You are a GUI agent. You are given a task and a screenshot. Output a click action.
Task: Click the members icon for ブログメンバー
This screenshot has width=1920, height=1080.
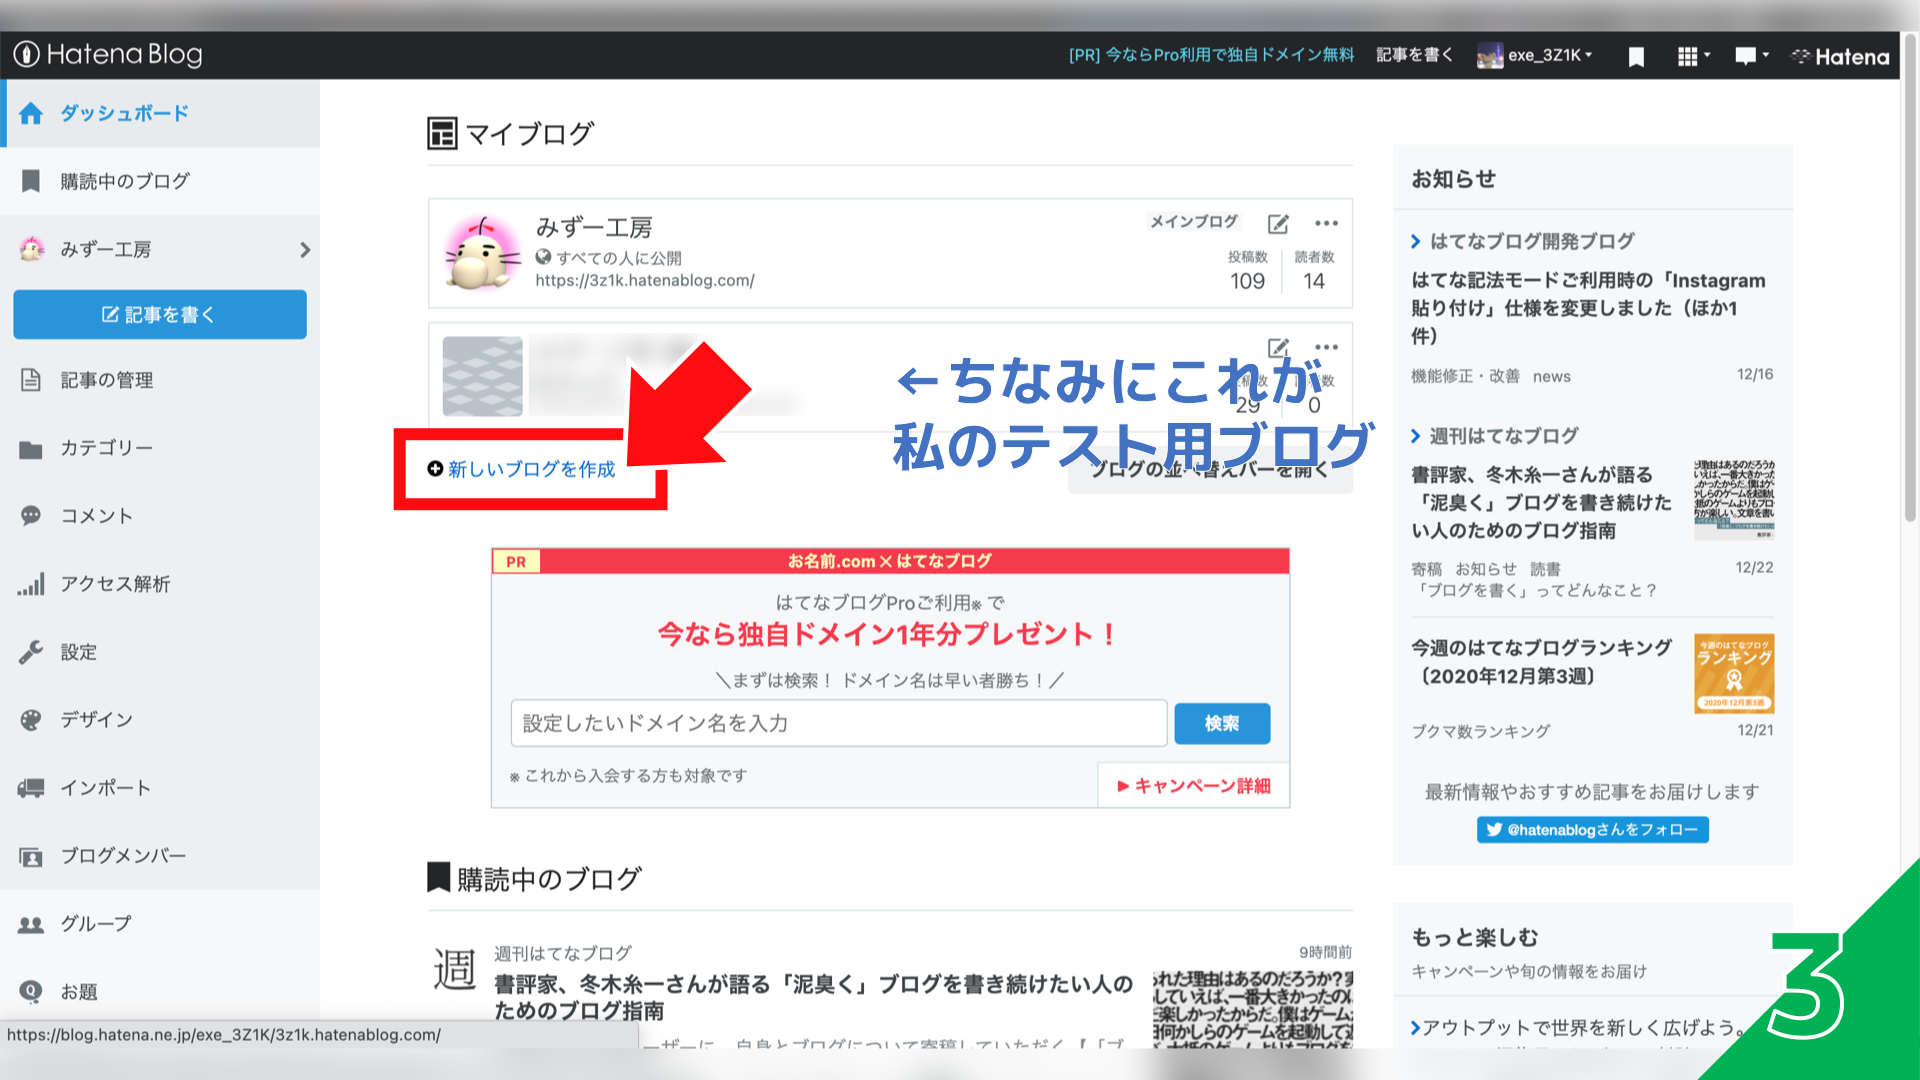tap(31, 857)
